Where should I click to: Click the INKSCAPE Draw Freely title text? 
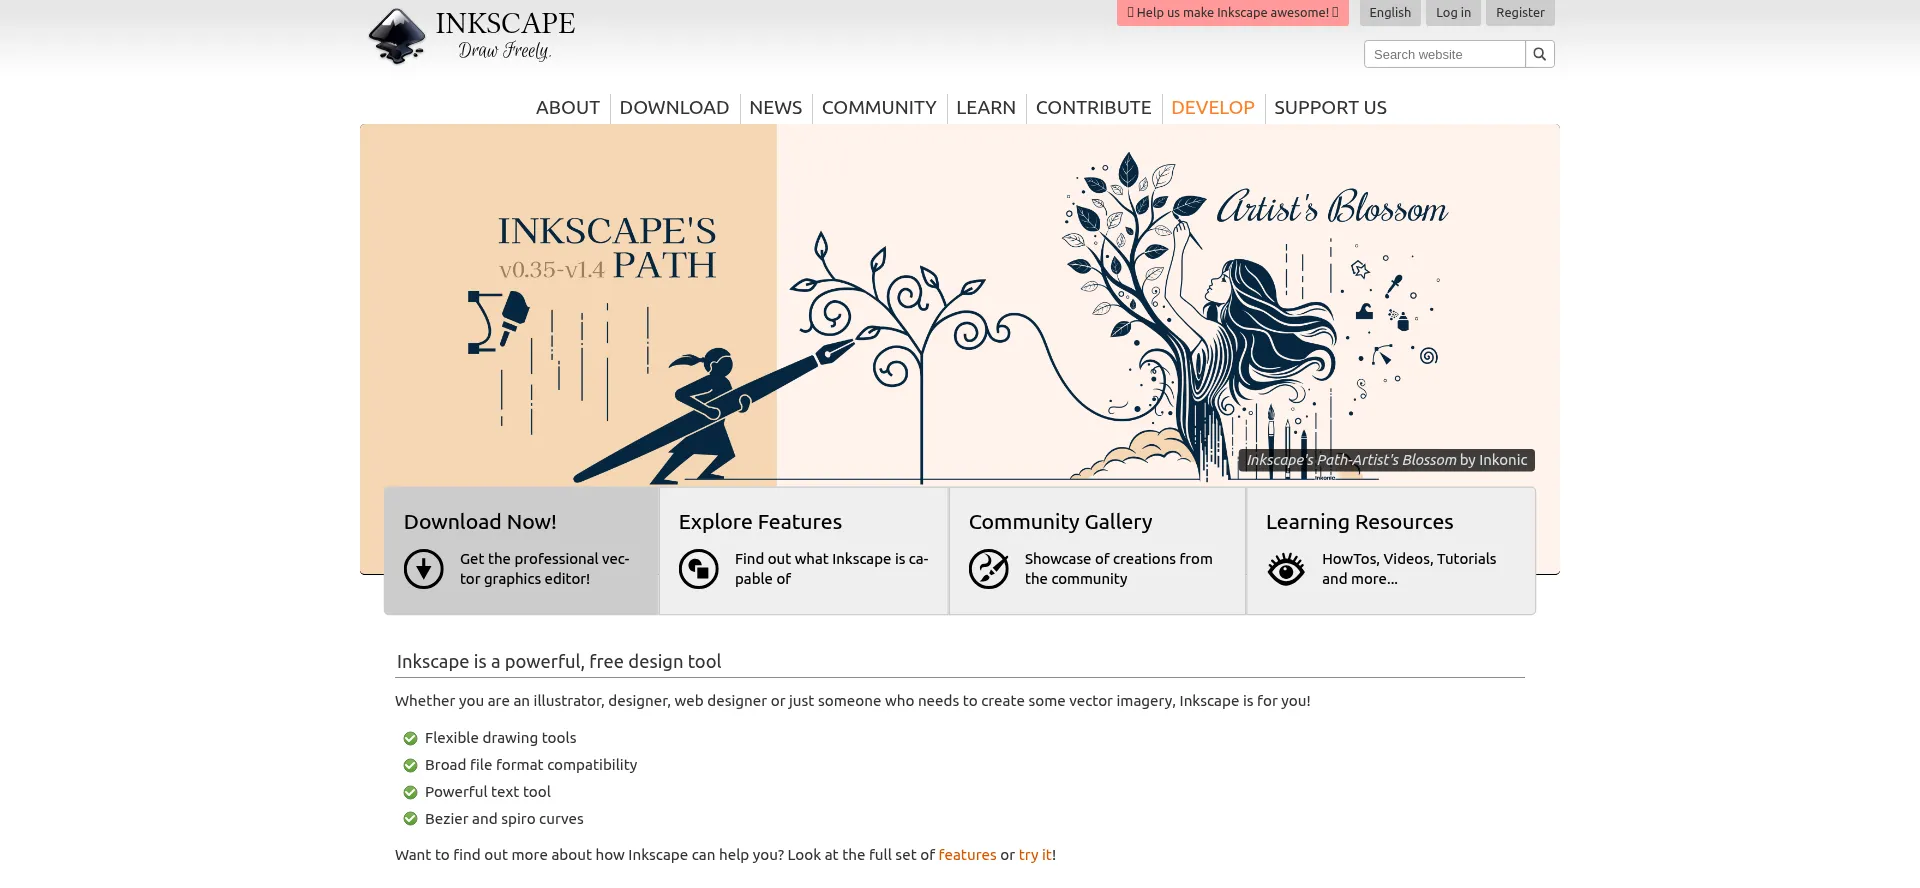(505, 35)
